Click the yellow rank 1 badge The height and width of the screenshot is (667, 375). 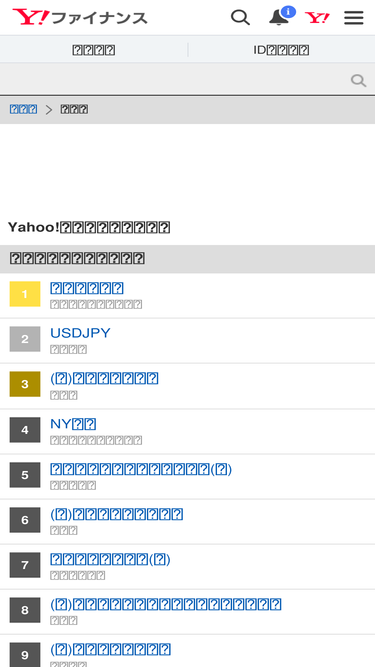tap(25, 294)
